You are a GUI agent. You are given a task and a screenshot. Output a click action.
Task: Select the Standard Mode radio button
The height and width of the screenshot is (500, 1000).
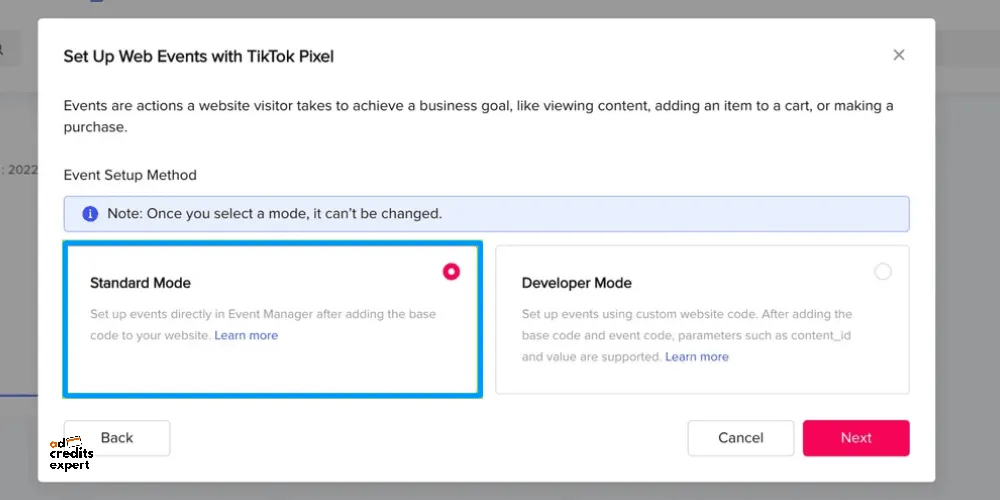point(451,272)
